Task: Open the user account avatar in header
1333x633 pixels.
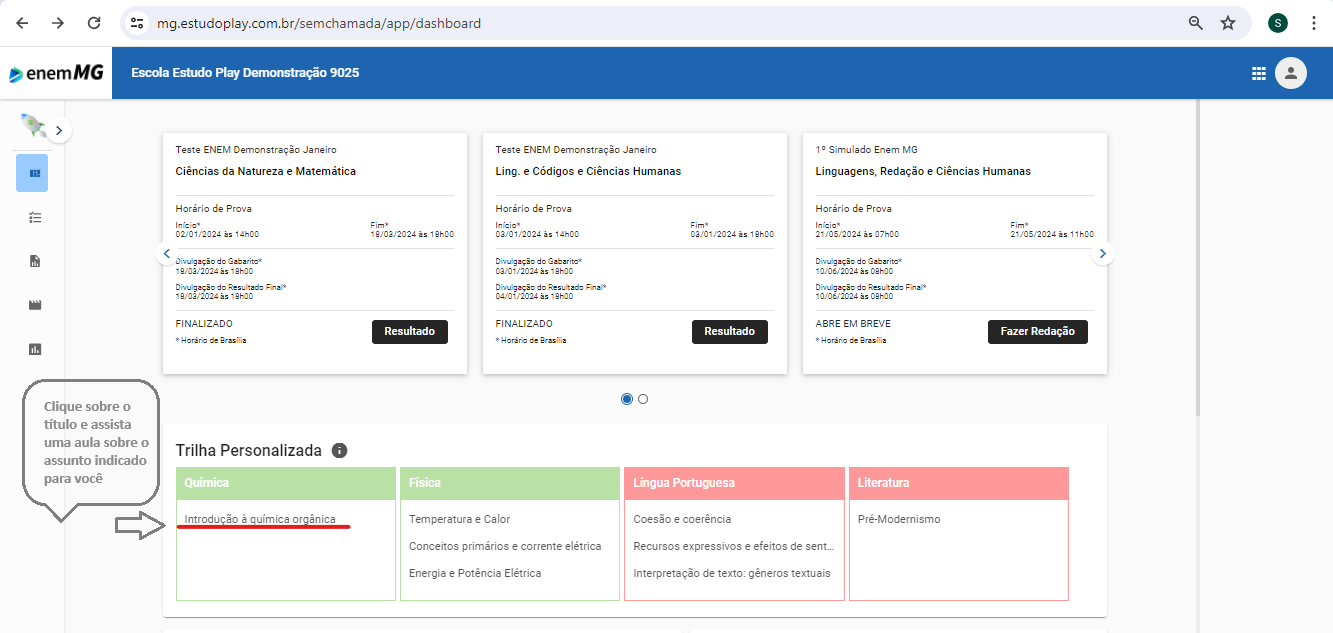Action: [x=1291, y=73]
